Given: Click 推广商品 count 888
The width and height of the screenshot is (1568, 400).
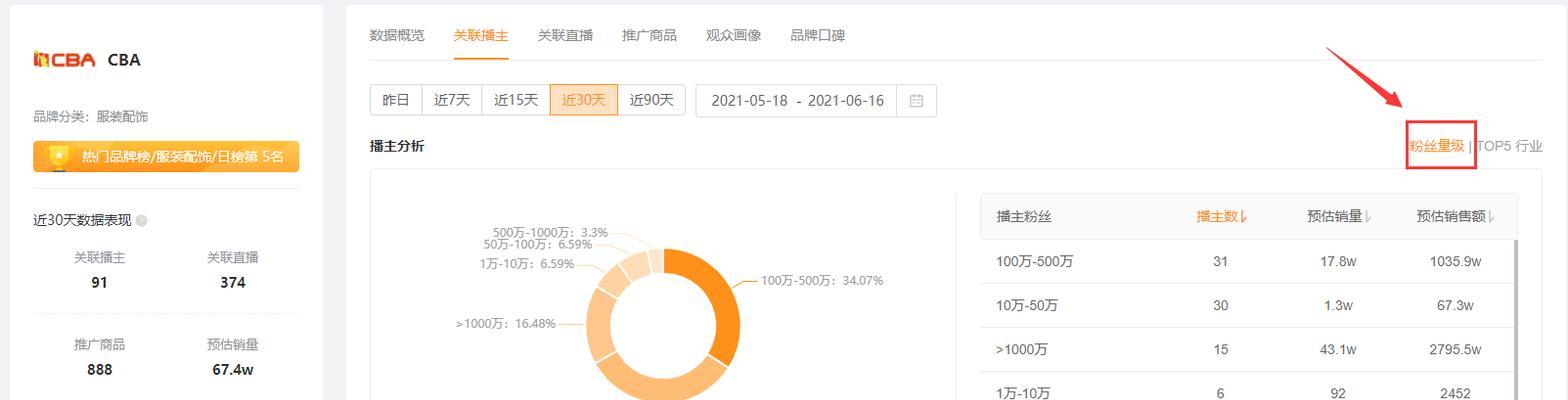Looking at the screenshot, I should 99,370.
